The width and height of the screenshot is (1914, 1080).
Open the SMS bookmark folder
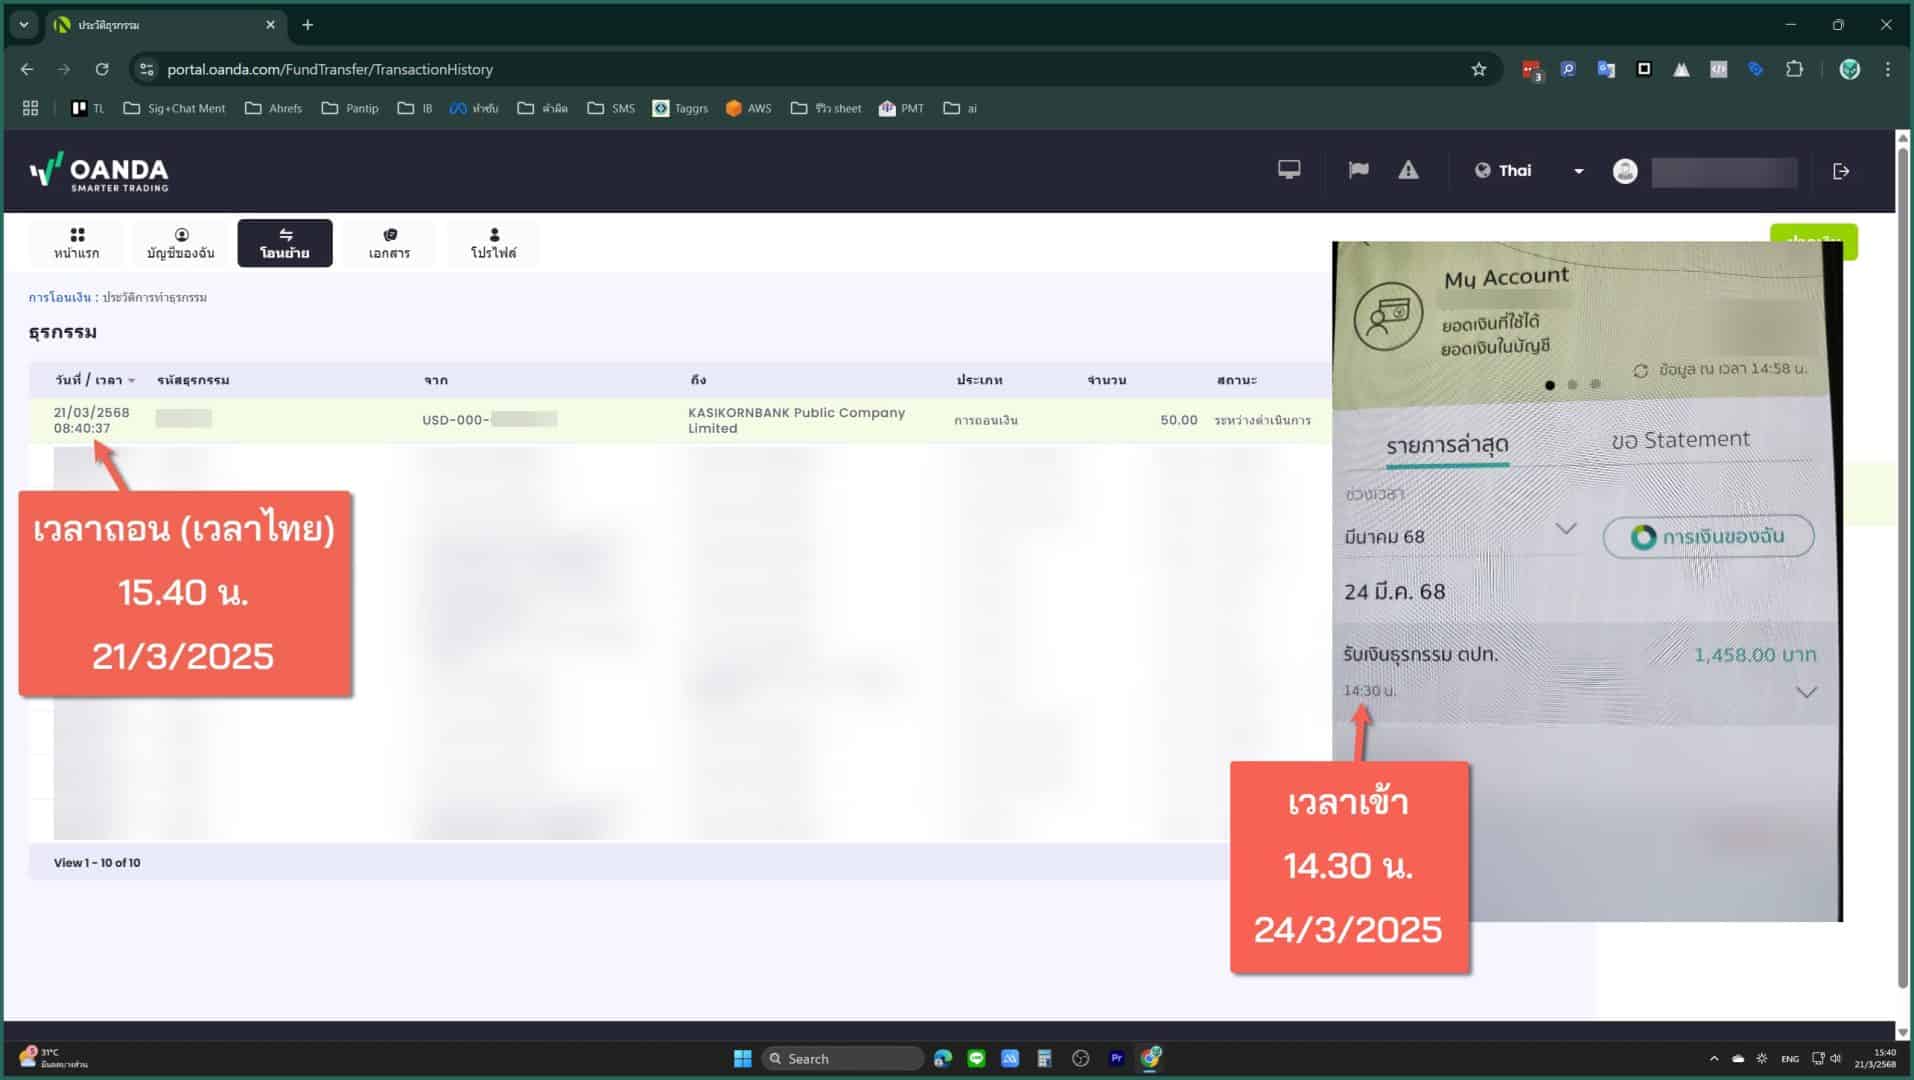611,108
